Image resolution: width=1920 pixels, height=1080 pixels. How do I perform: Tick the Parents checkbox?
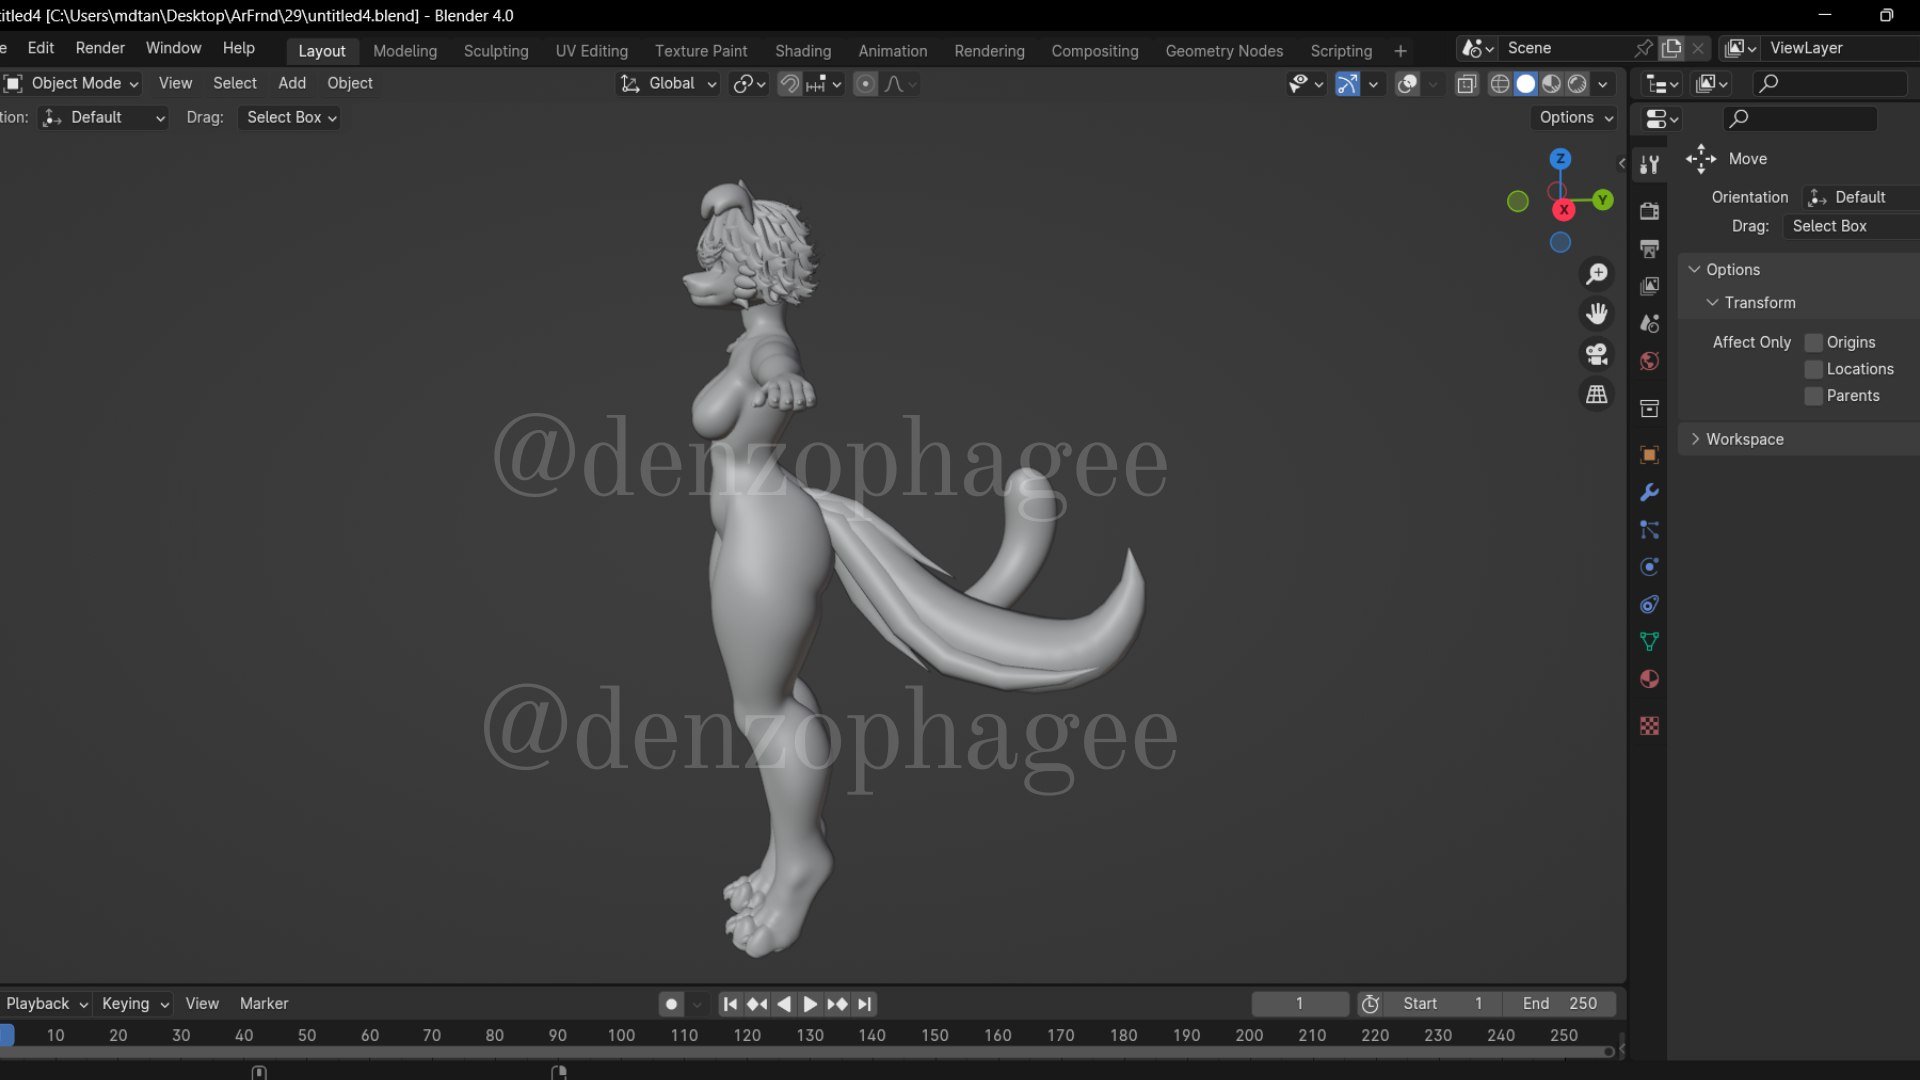click(x=1813, y=396)
